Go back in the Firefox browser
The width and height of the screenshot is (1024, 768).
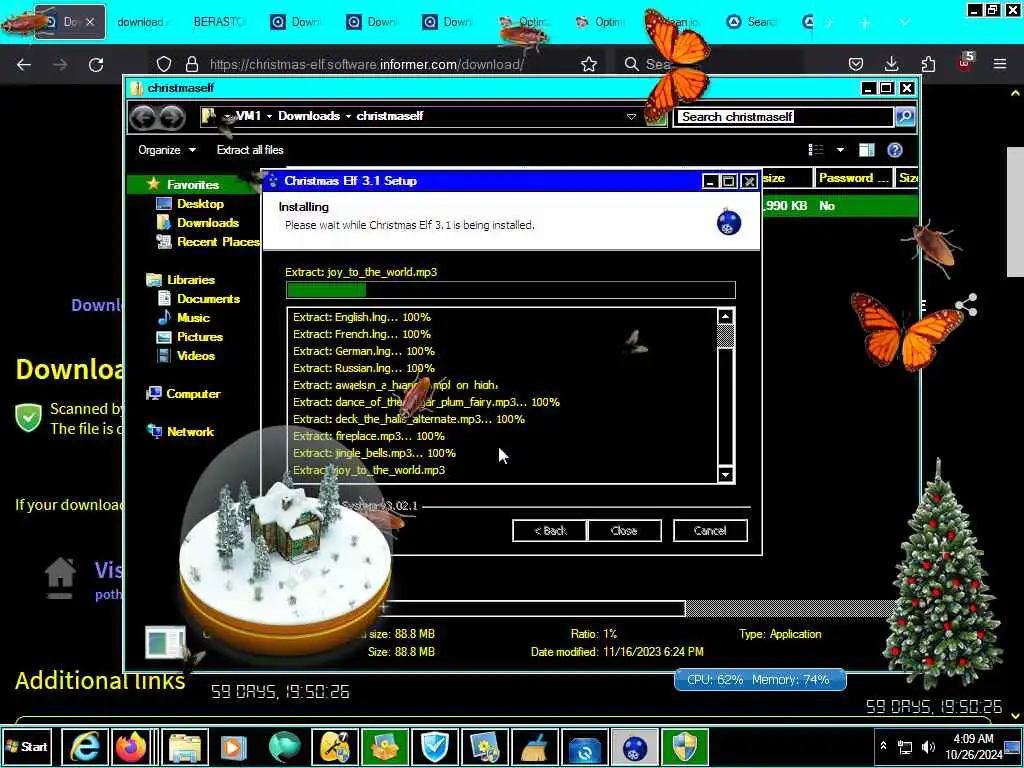click(24, 64)
